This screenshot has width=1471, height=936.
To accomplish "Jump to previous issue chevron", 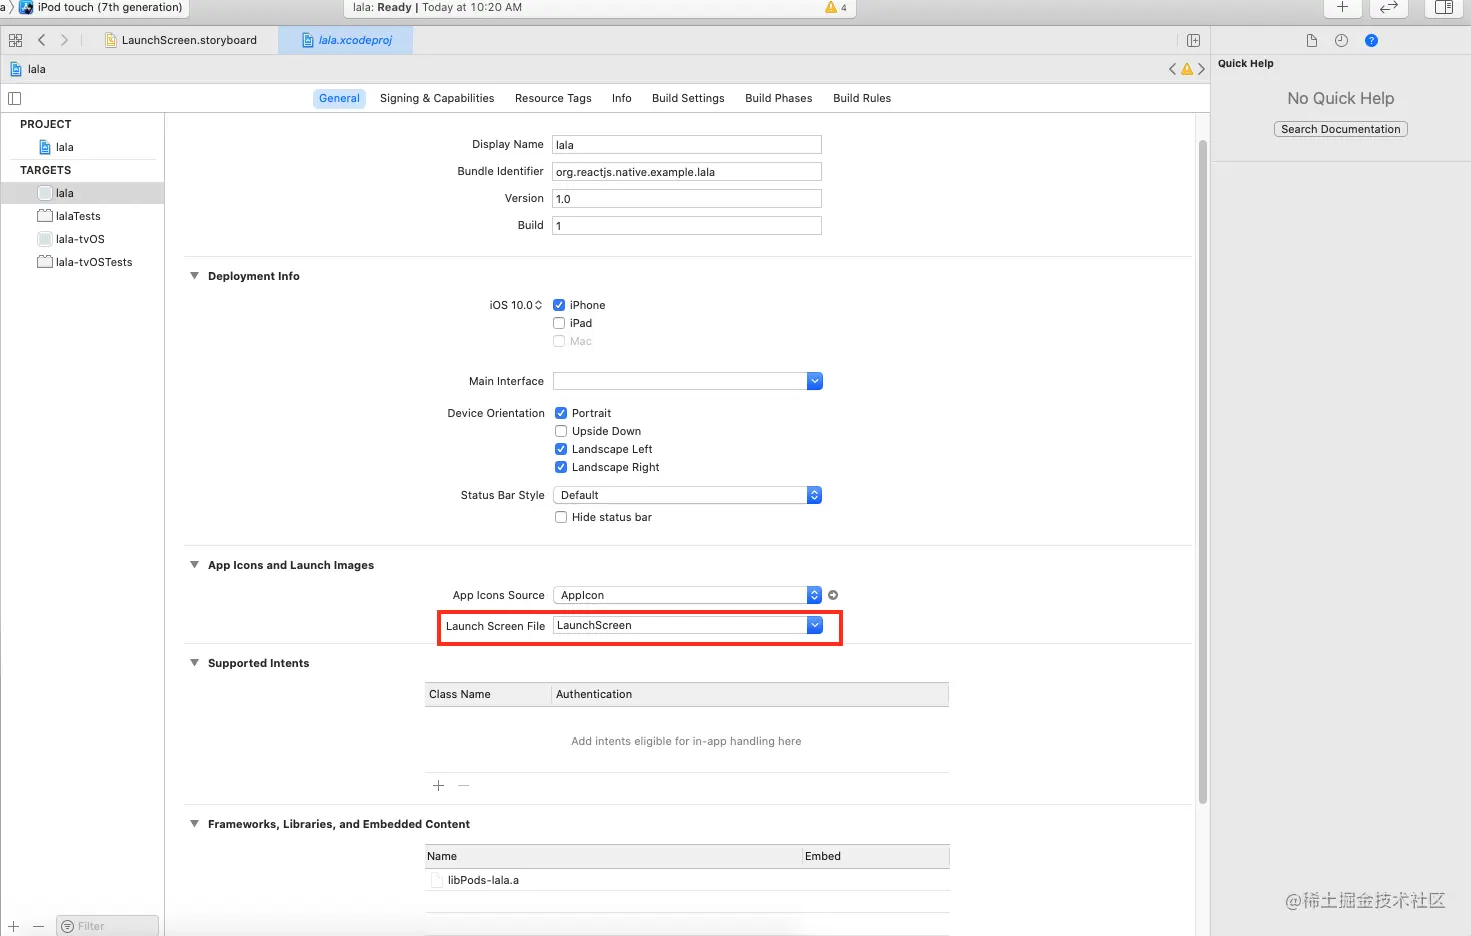I will click(x=1172, y=69).
